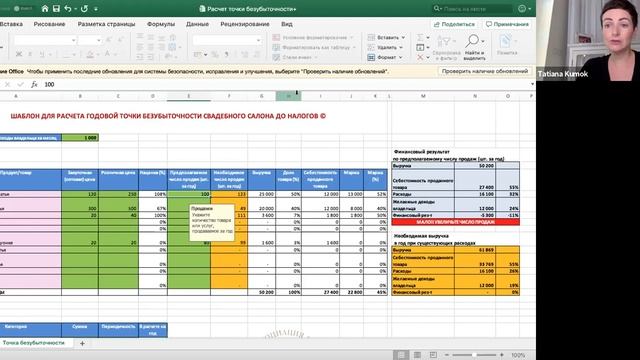Open the Вставить cells dropdown
The width and height of the screenshot is (640, 360).
click(x=386, y=37)
